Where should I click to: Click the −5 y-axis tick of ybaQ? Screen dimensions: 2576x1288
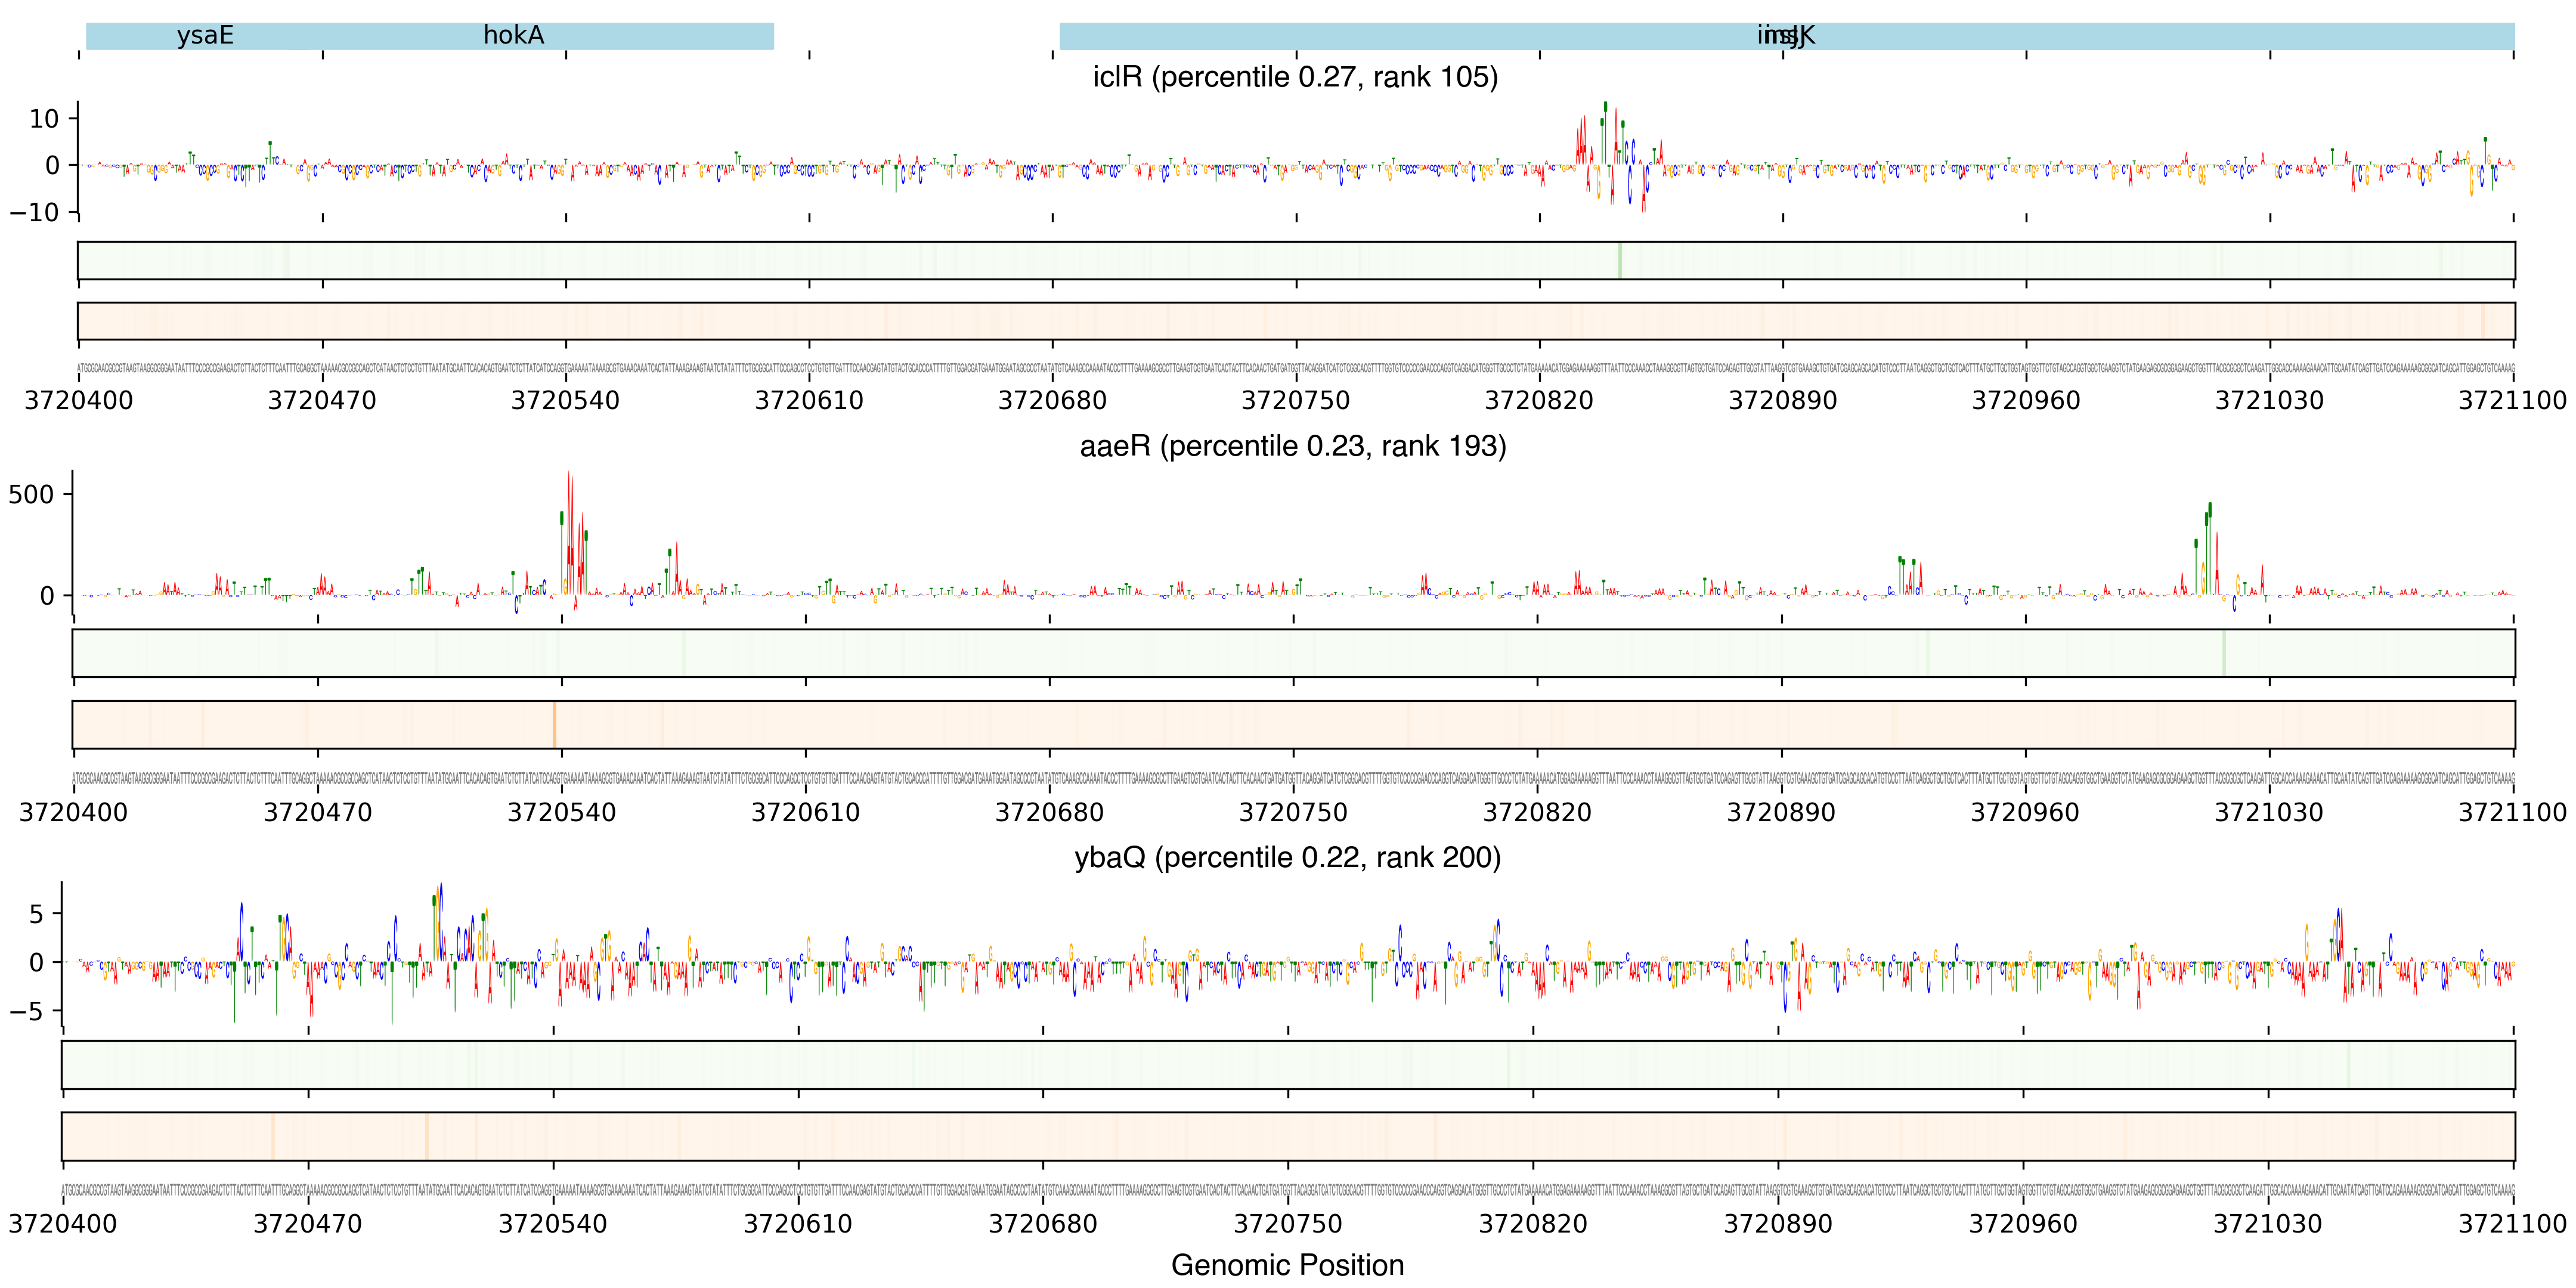[x=27, y=1011]
